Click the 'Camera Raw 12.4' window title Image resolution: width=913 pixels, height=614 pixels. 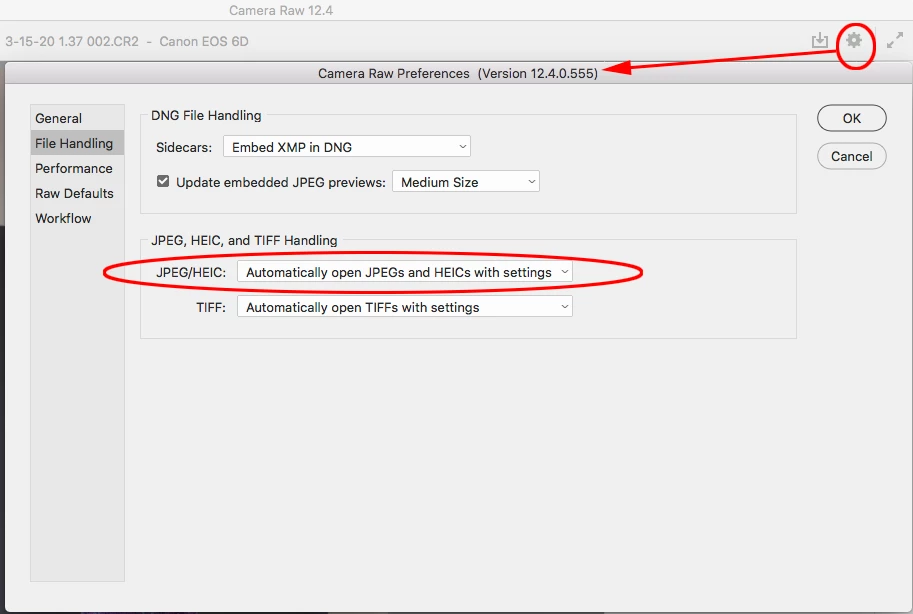pyautogui.click(x=281, y=10)
